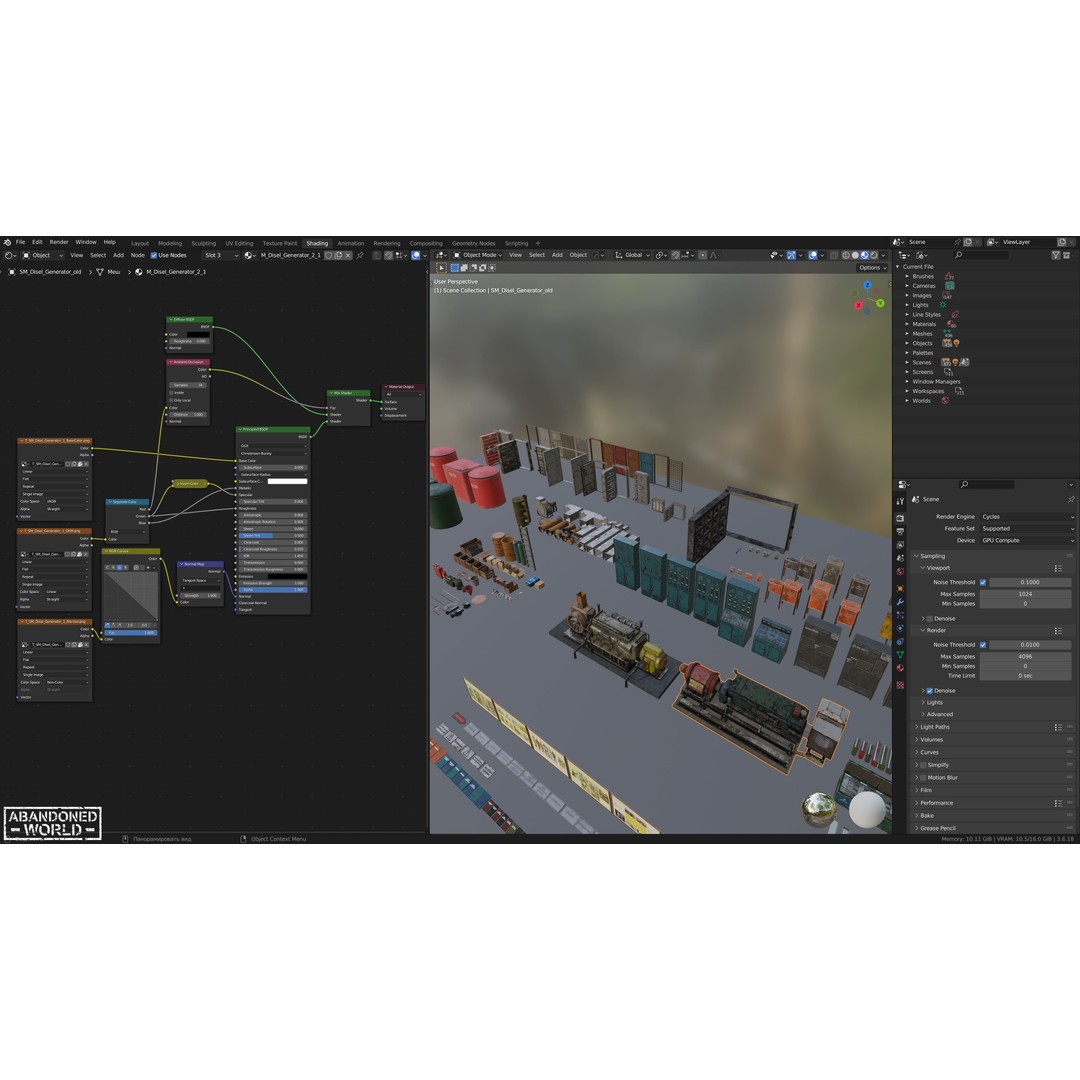Switch to Material Preview viewport shading
This screenshot has width=1080, height=1080.
[864, 255]
